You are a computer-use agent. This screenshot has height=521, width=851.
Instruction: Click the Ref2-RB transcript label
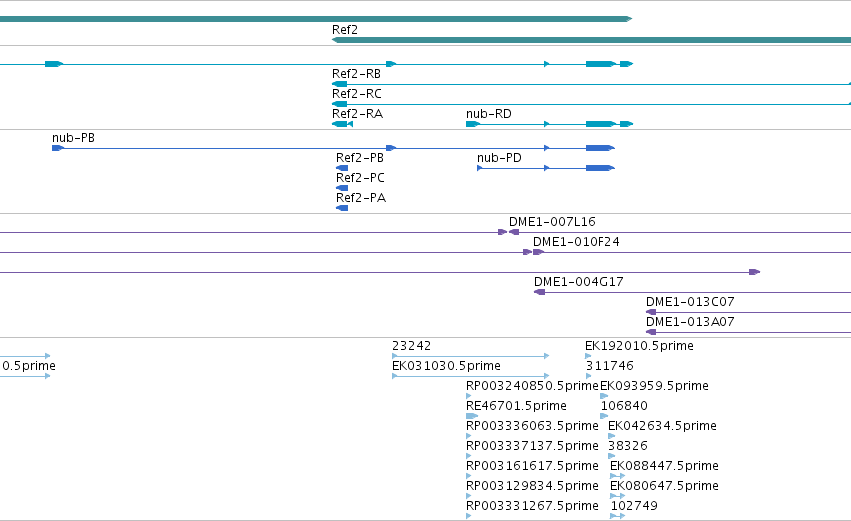356,74
